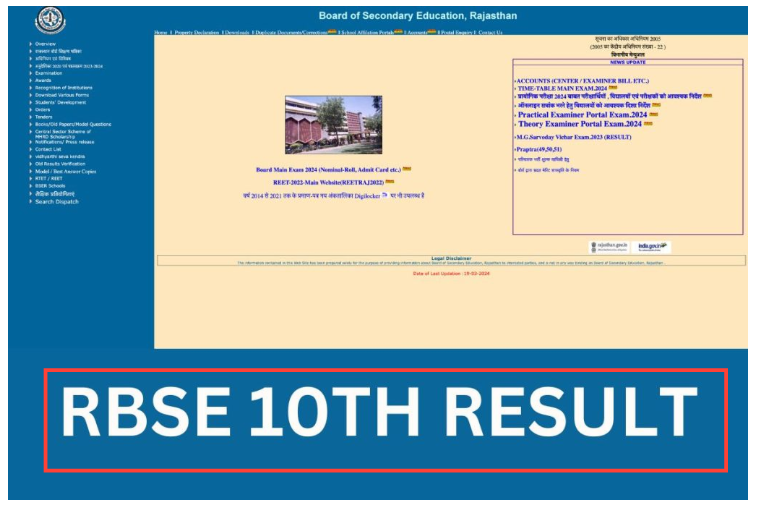
Task: Open the rajasthan.gov.in badge
Action: [609, 247]
